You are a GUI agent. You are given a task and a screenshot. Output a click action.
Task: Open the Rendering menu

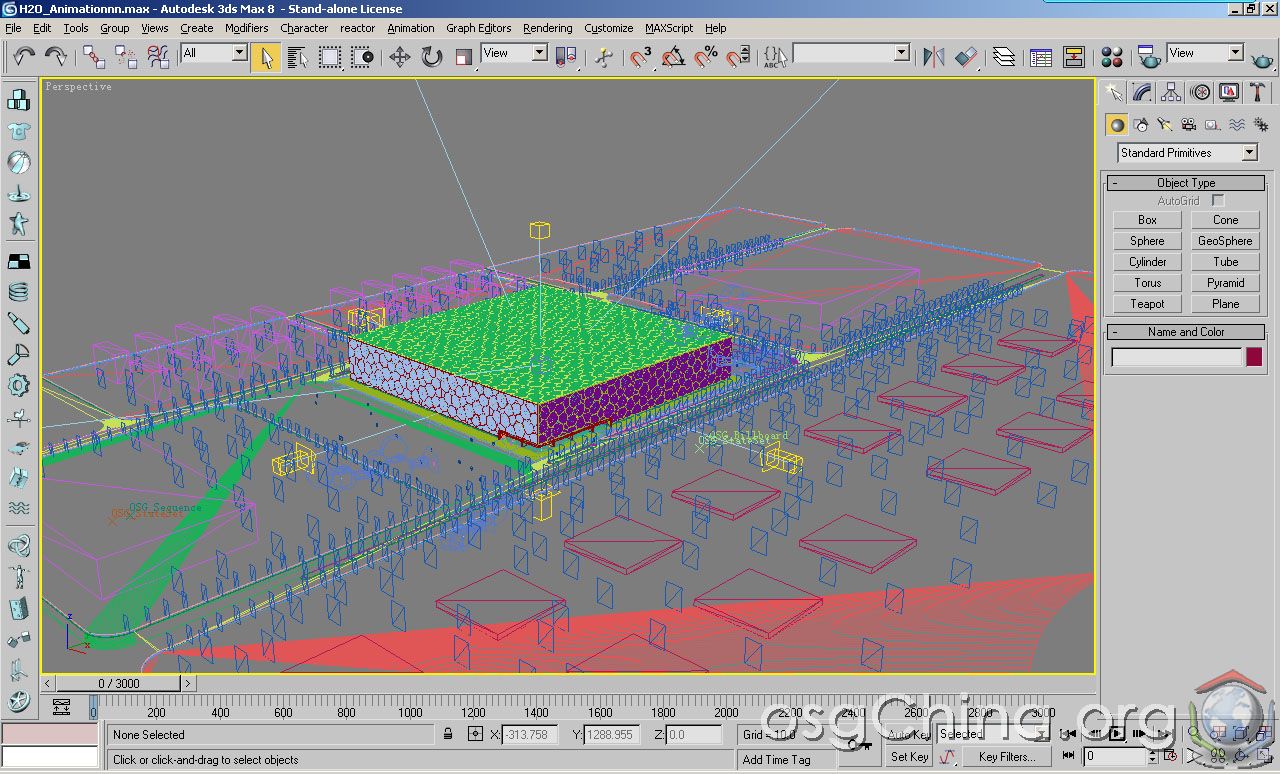pos(548,28)
